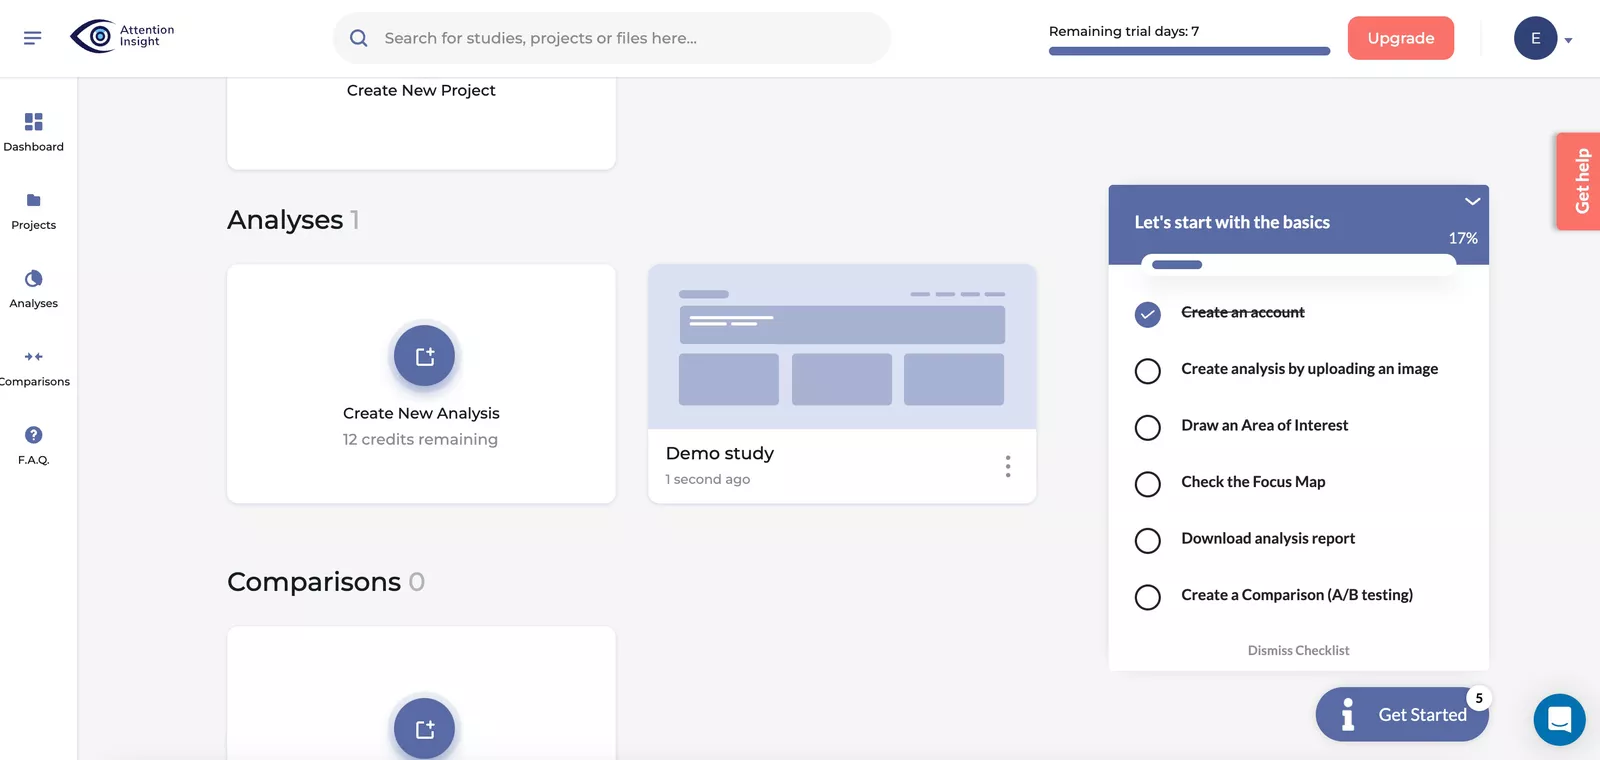Open the Demo study thumbnail
This screenshot has height=760, width=1600.
coord(842,346)
